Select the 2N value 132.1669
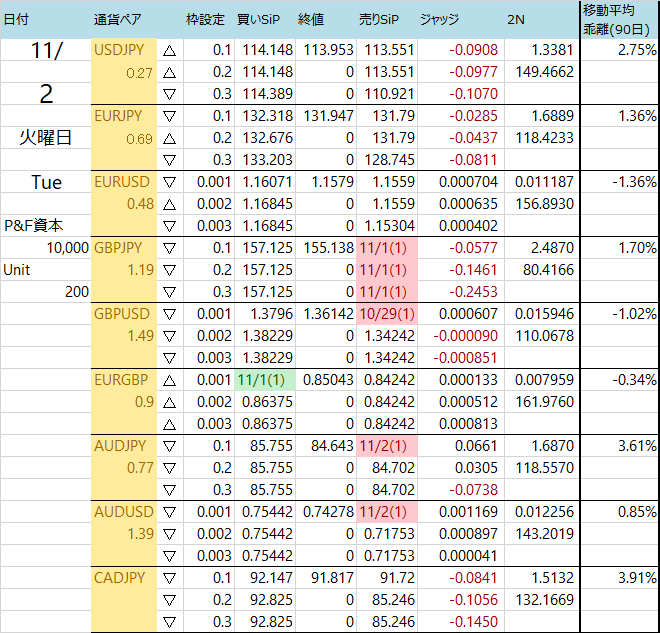The height and width of the screenshot is (633, 660). click(545, 600)
